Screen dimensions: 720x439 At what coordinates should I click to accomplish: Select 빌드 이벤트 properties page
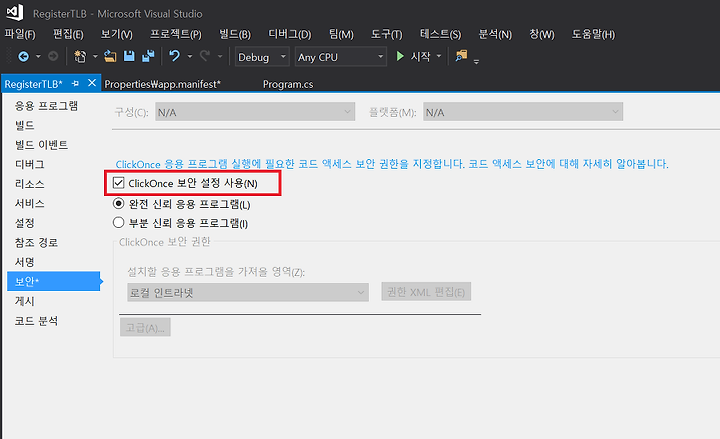click(x=41, y=145)
